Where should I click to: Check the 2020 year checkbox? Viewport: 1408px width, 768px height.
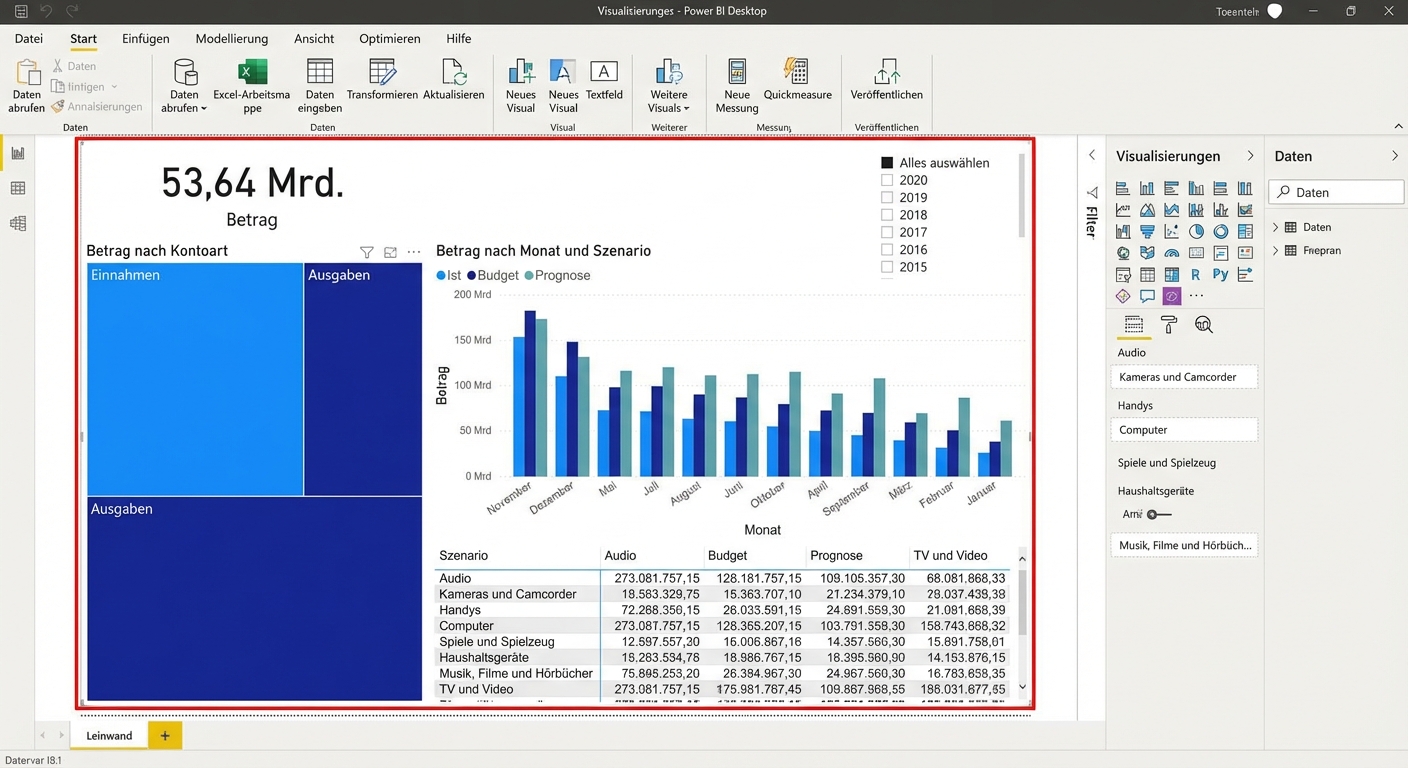point(887,180)
